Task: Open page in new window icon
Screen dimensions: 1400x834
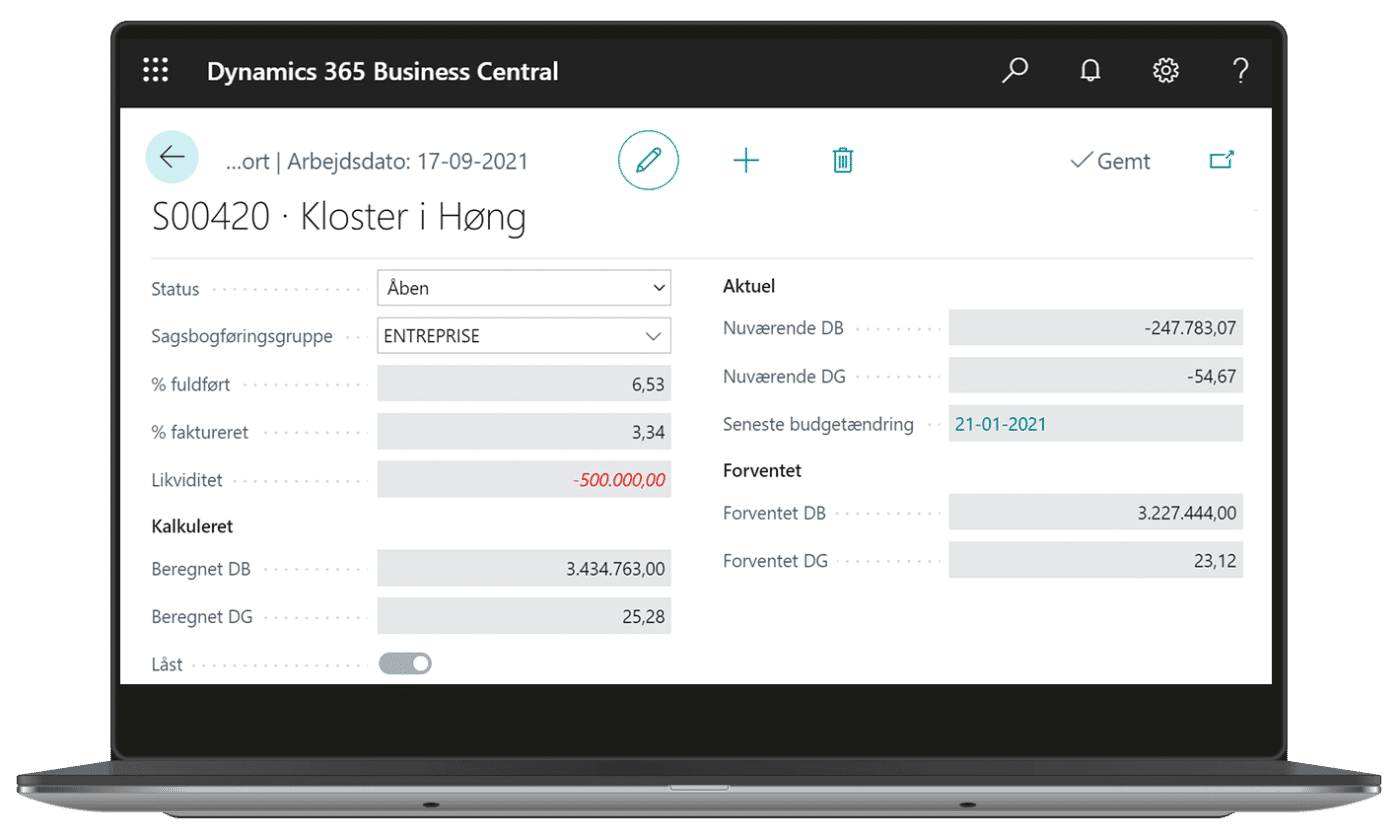Action: point(1222,160)
